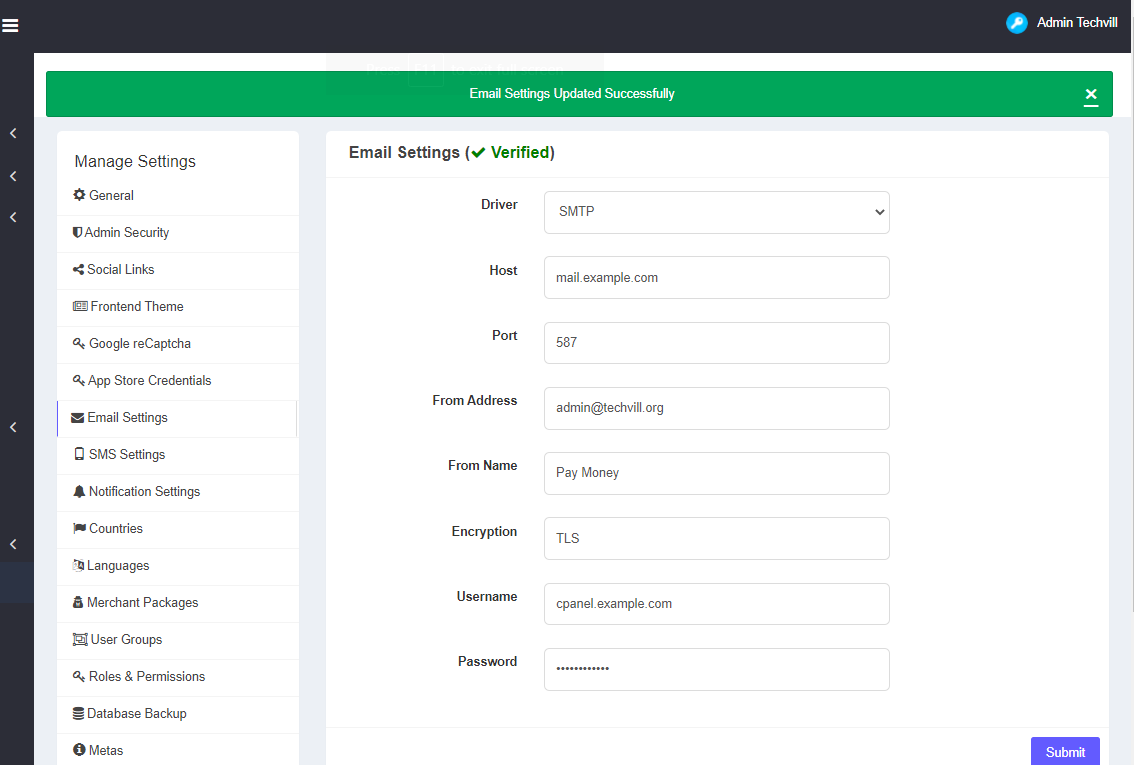Expand the bottom-most sidebar chevron
Viewport: 1134px width, 765px height.
click(x=13, y=545)
